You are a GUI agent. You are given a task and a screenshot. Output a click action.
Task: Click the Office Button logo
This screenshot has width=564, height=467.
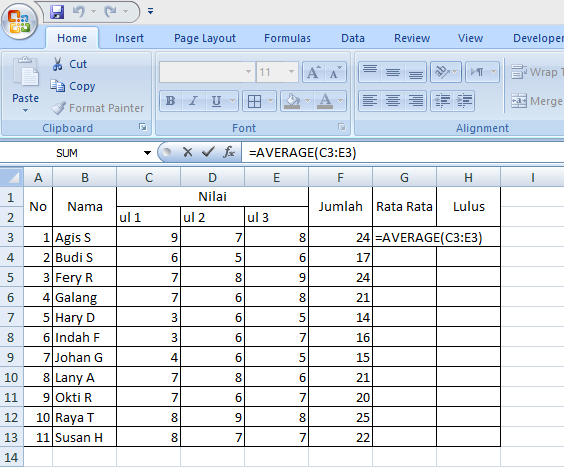click(x=19, y=21)
